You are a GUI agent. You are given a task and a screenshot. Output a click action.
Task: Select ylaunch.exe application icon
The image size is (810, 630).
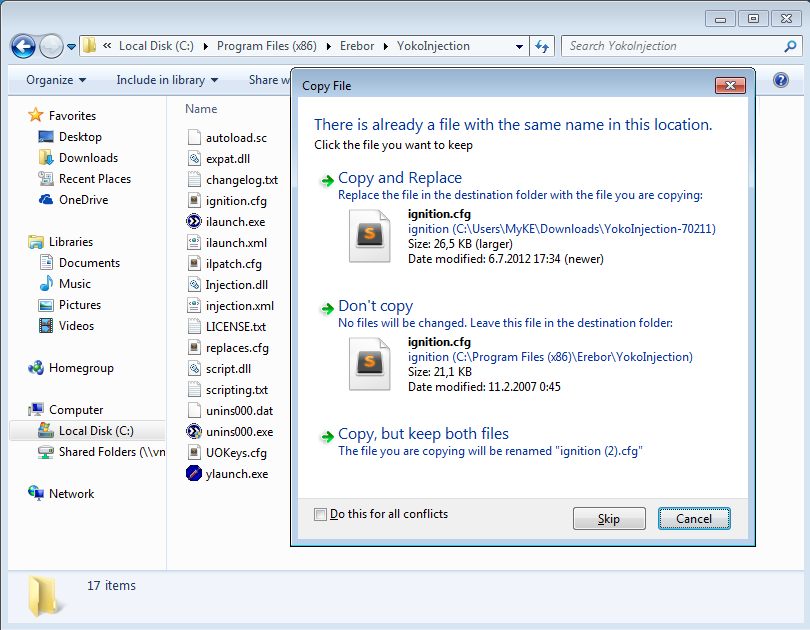(194, 474)
